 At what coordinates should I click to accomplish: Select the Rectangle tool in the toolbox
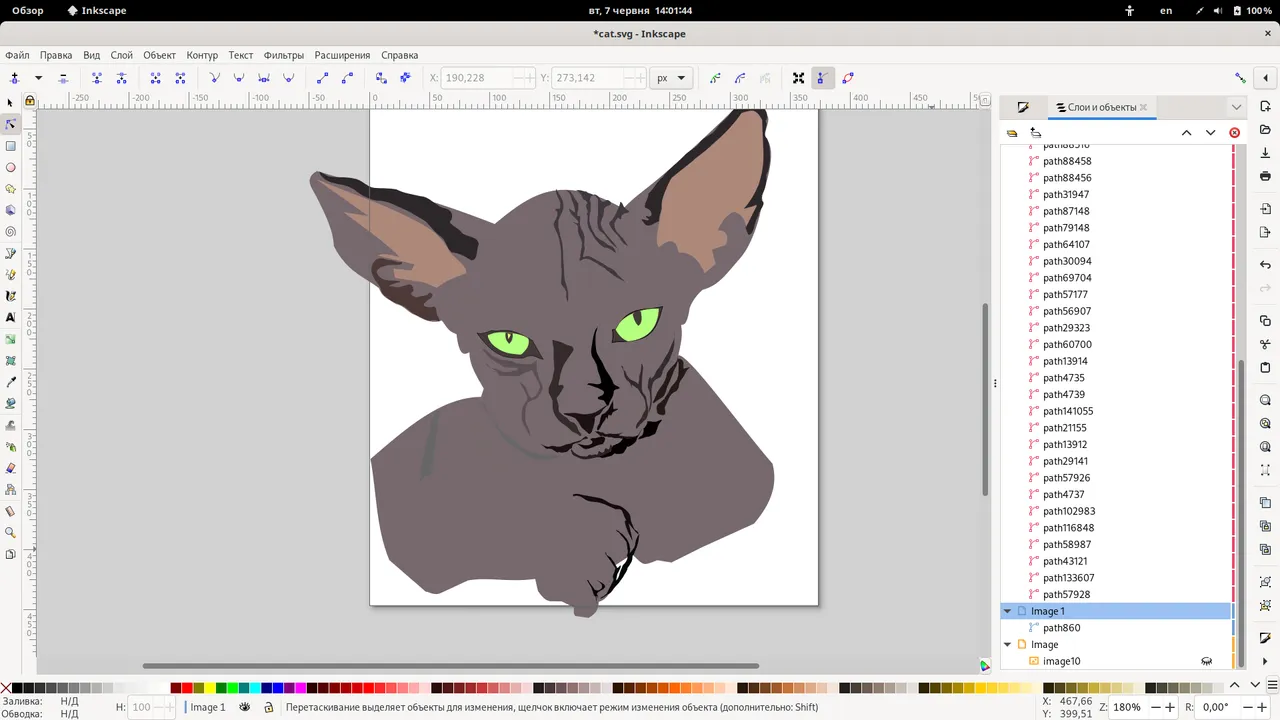11,146
